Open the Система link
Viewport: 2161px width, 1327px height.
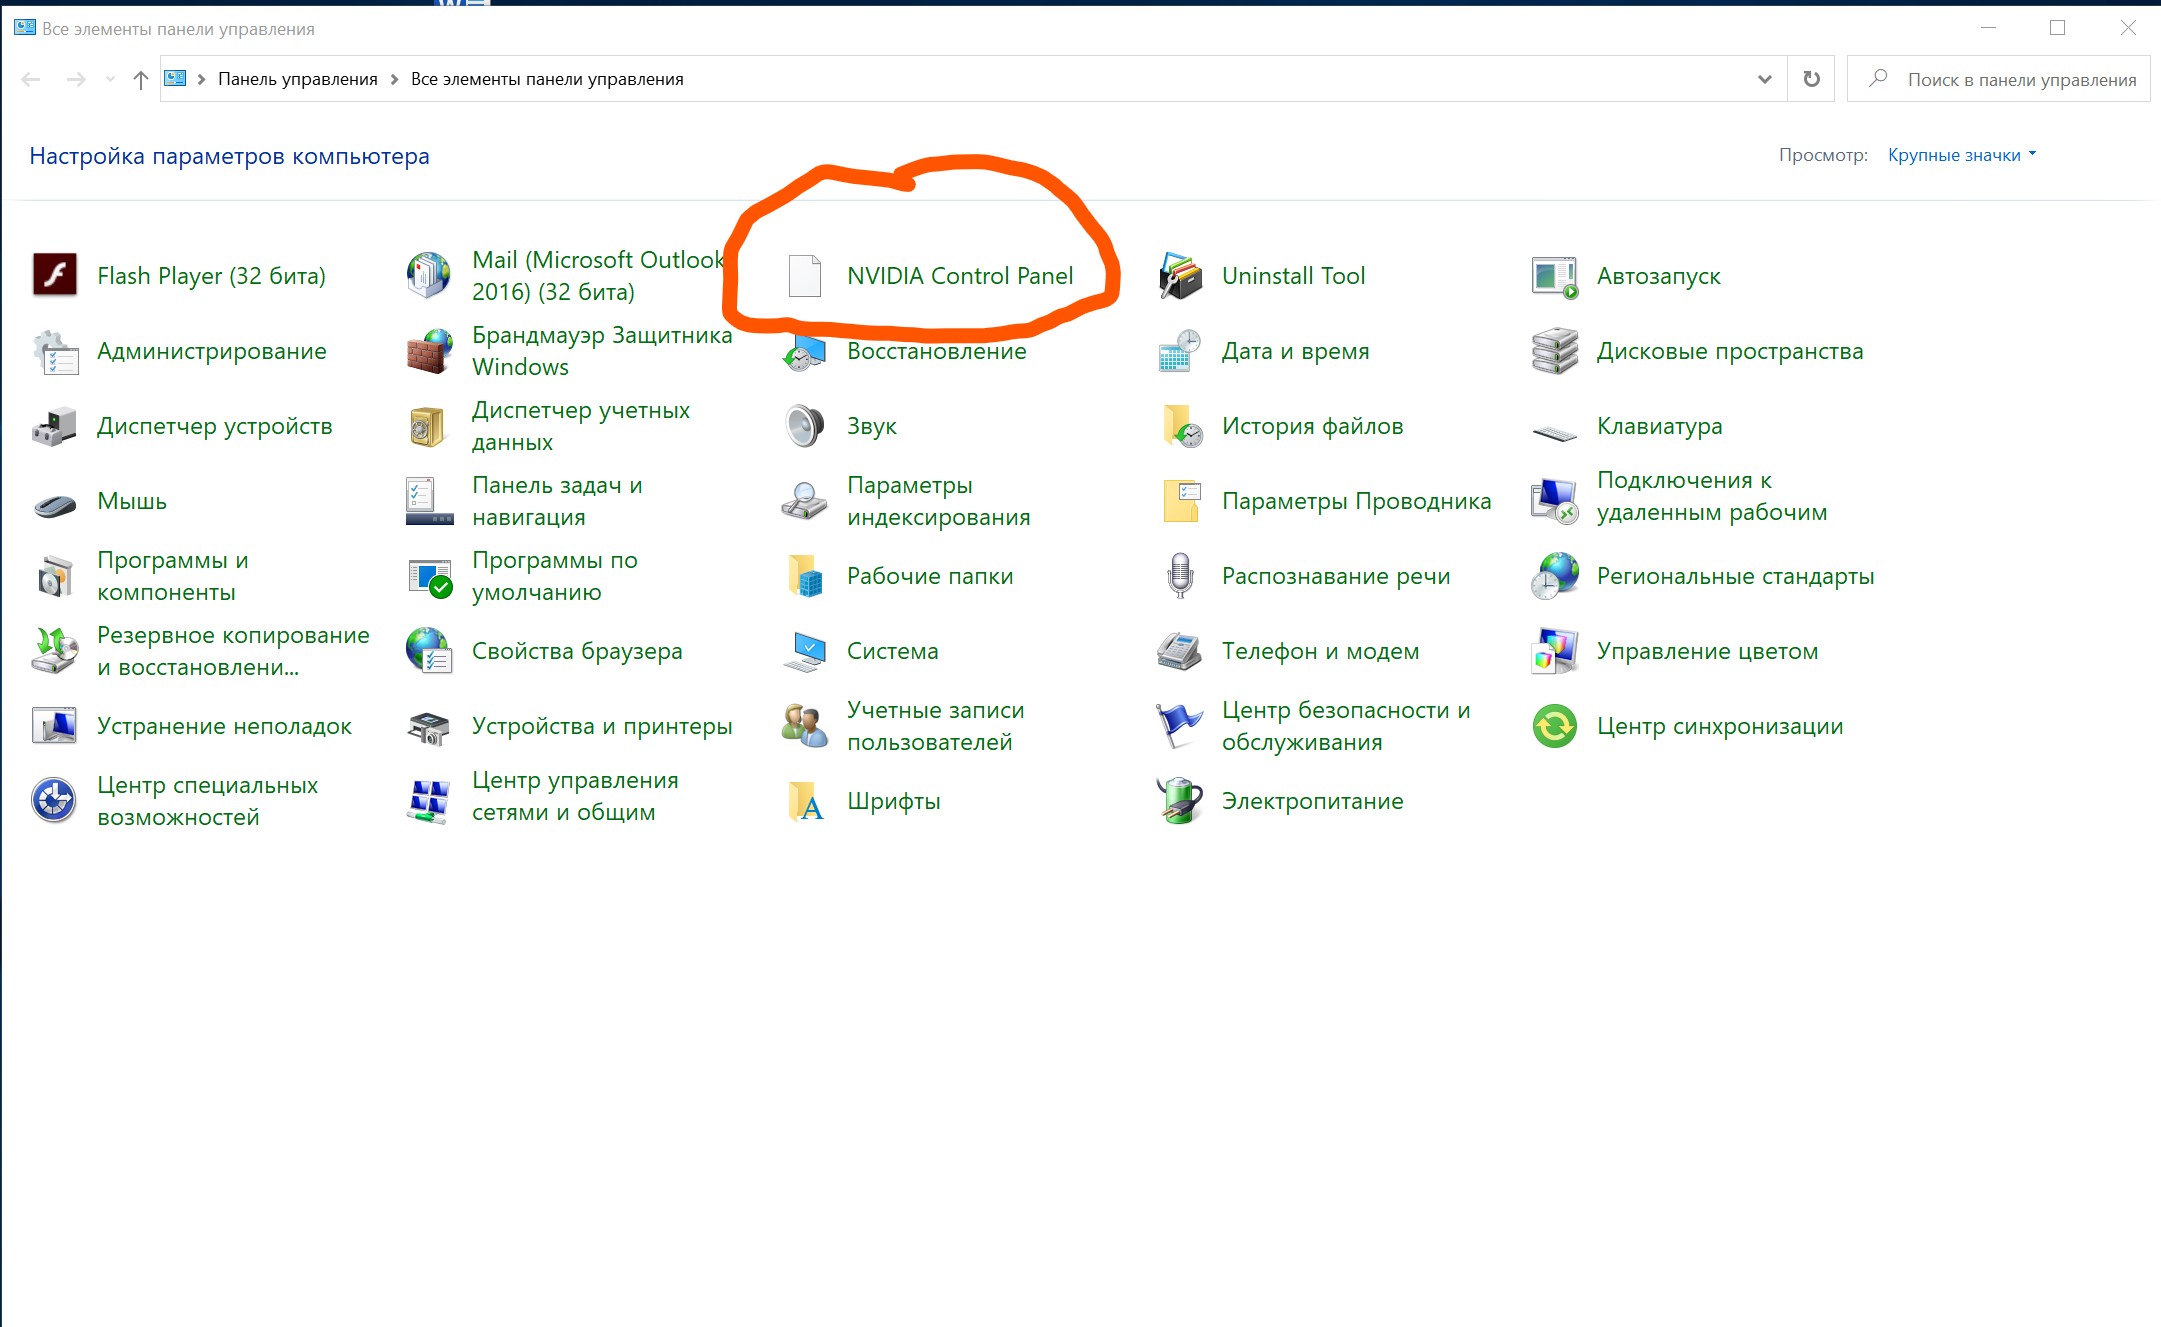[892, 651]
